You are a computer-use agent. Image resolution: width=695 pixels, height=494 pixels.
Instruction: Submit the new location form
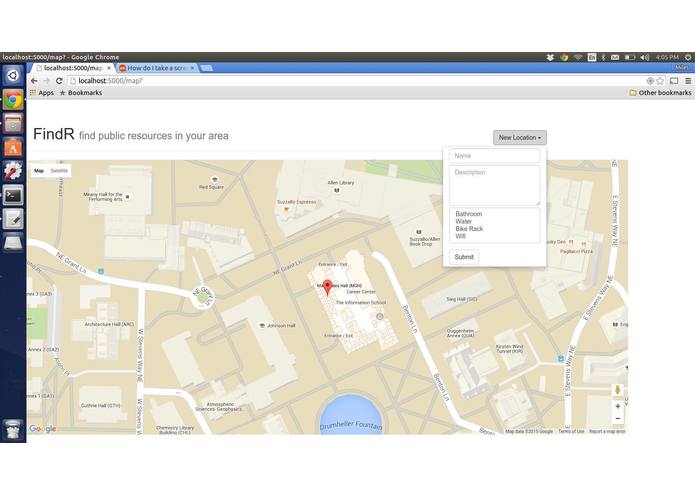[464, 257]
